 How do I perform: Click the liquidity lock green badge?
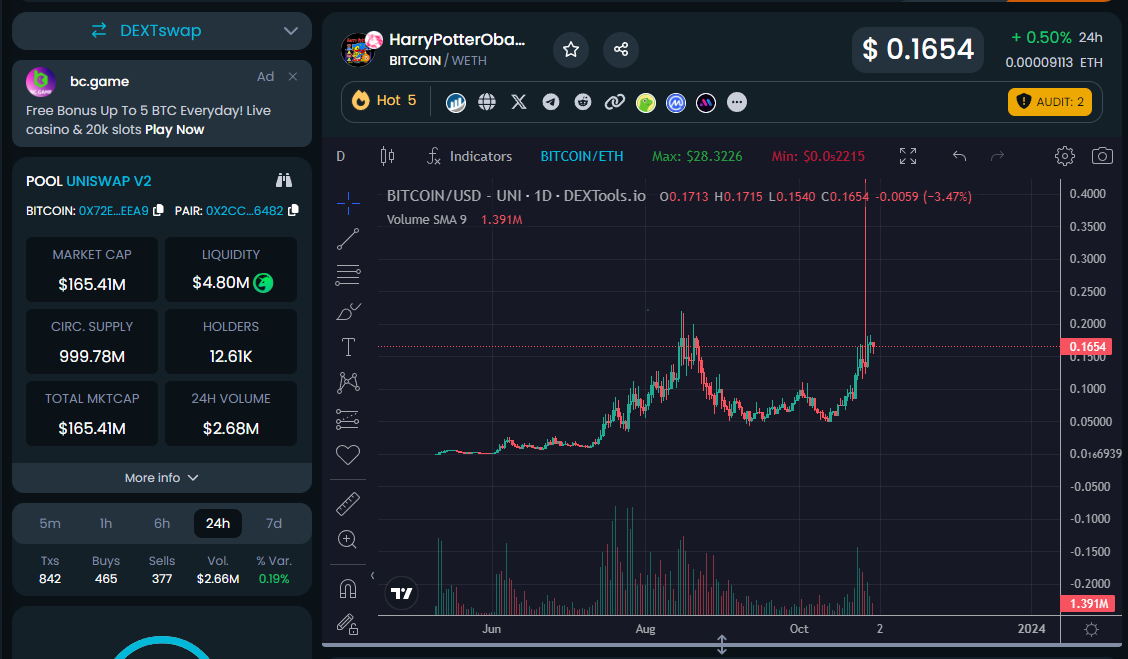[x=263, y=283]
